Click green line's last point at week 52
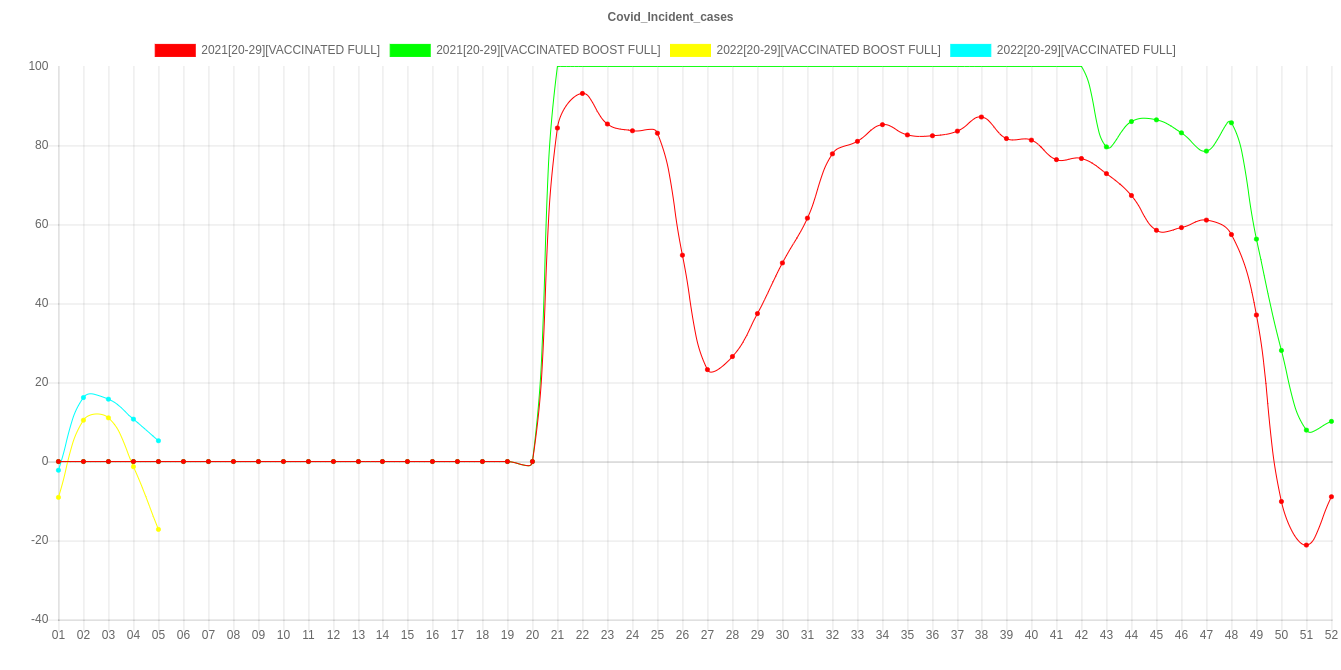The width and height of the screenshot is (1341, 670). [1331, 421]
